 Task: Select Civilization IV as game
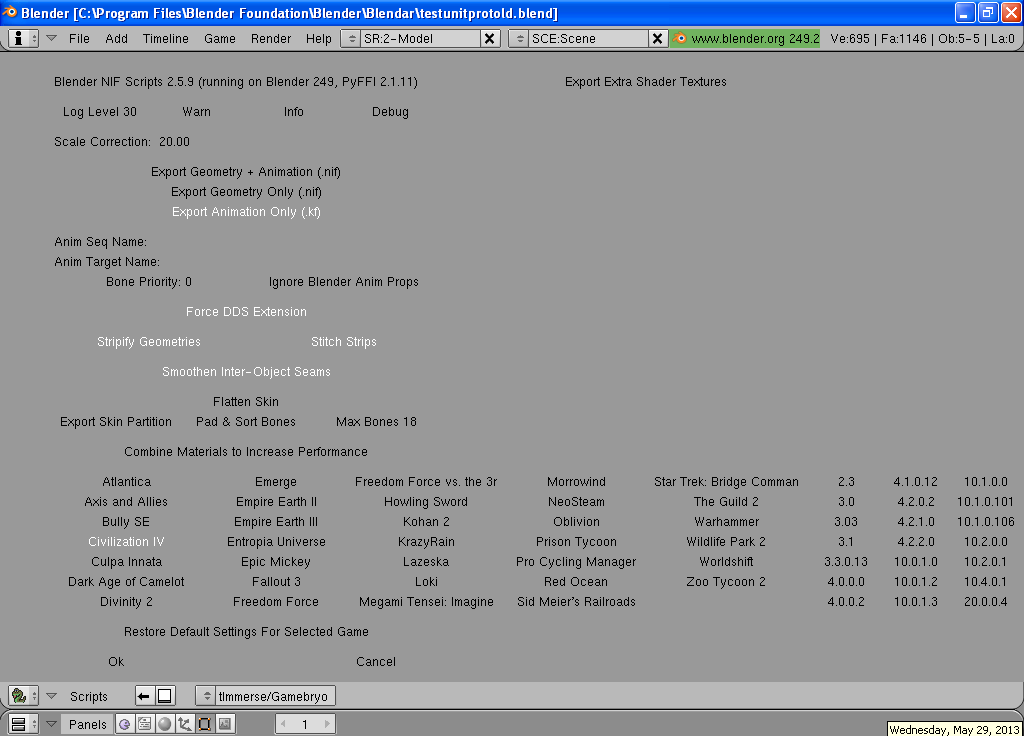[x=126, y=541]
